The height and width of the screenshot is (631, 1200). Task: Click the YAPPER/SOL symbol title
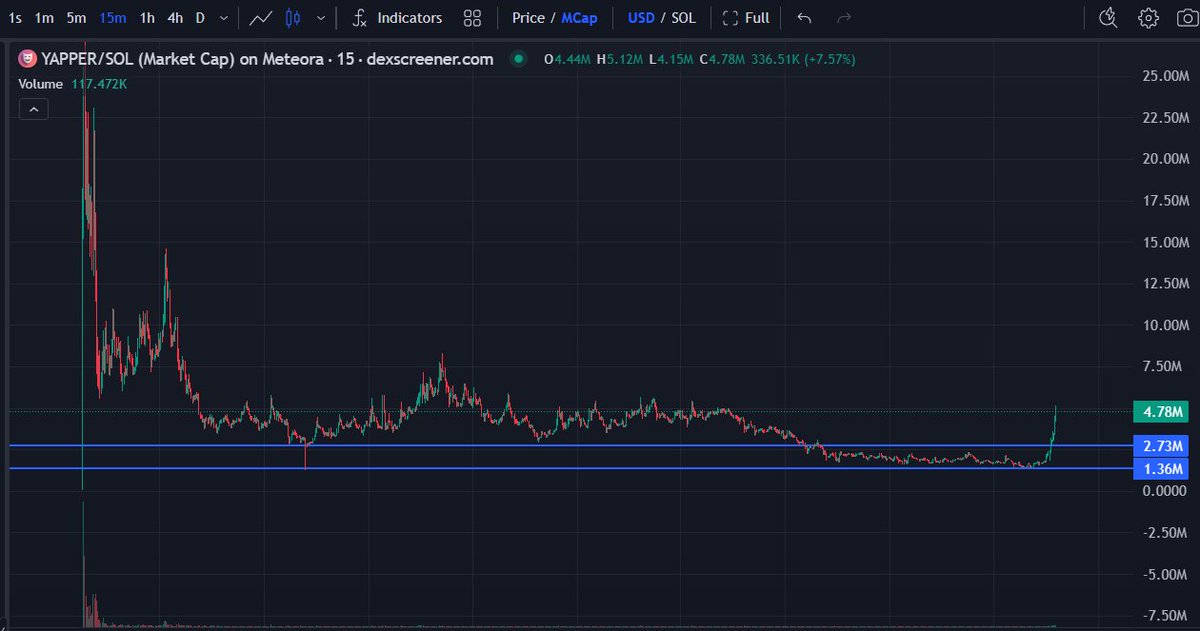coord(267,59)
